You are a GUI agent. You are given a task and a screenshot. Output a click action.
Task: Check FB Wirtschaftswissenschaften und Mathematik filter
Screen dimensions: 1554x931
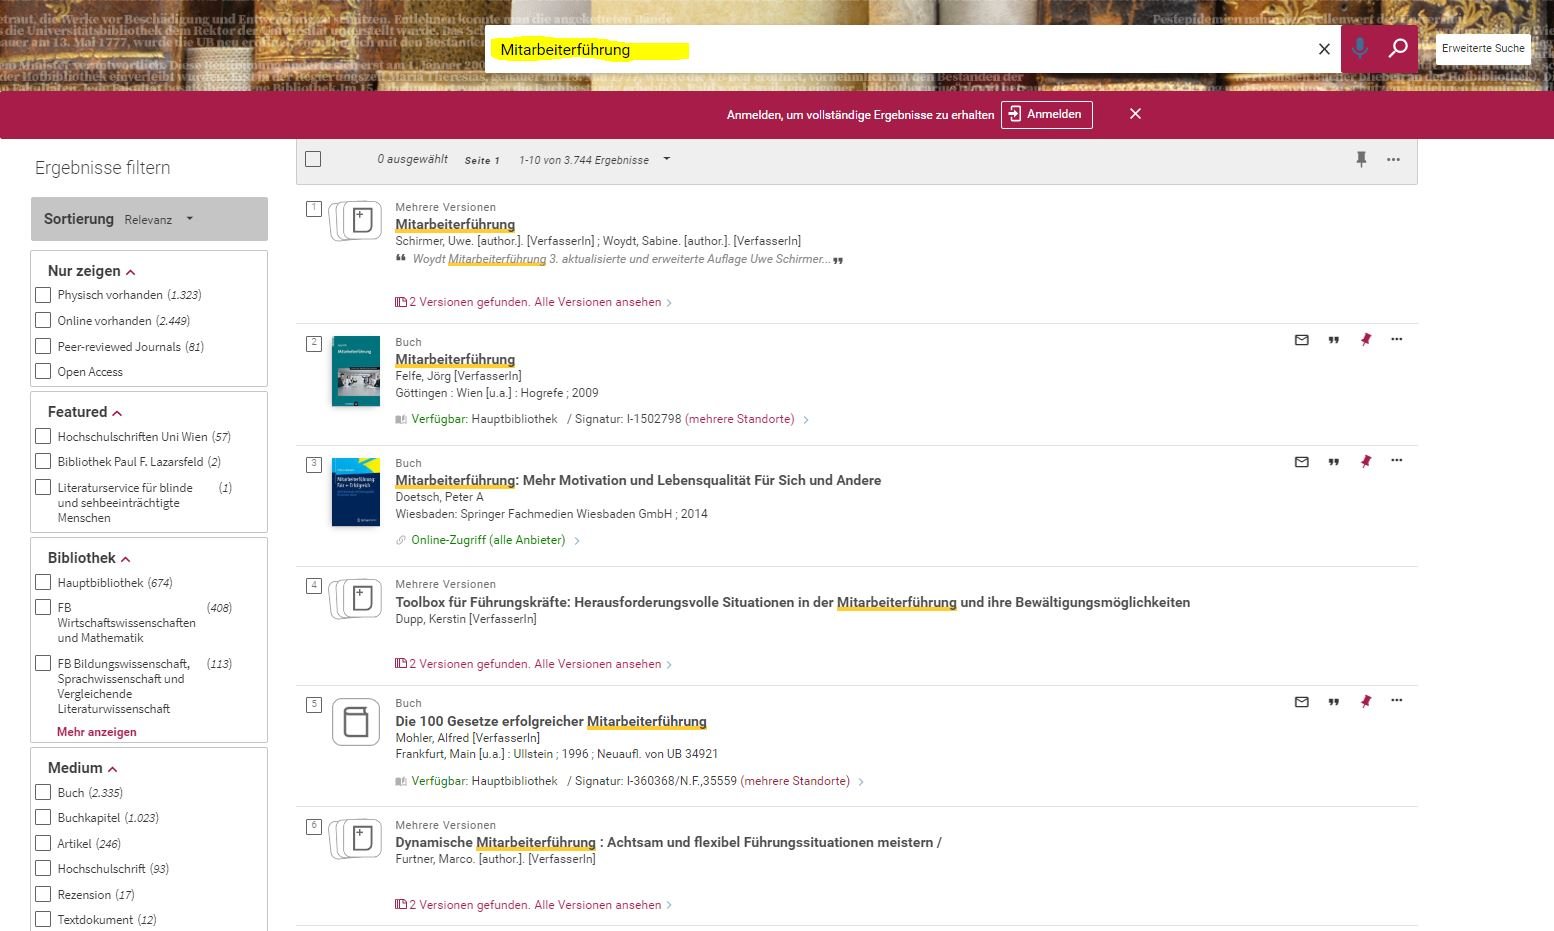(x=43, y=607)
